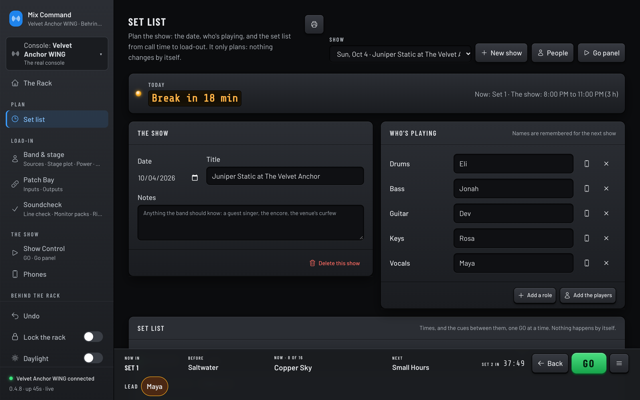Click the phone icon in the Drums row

587,164
